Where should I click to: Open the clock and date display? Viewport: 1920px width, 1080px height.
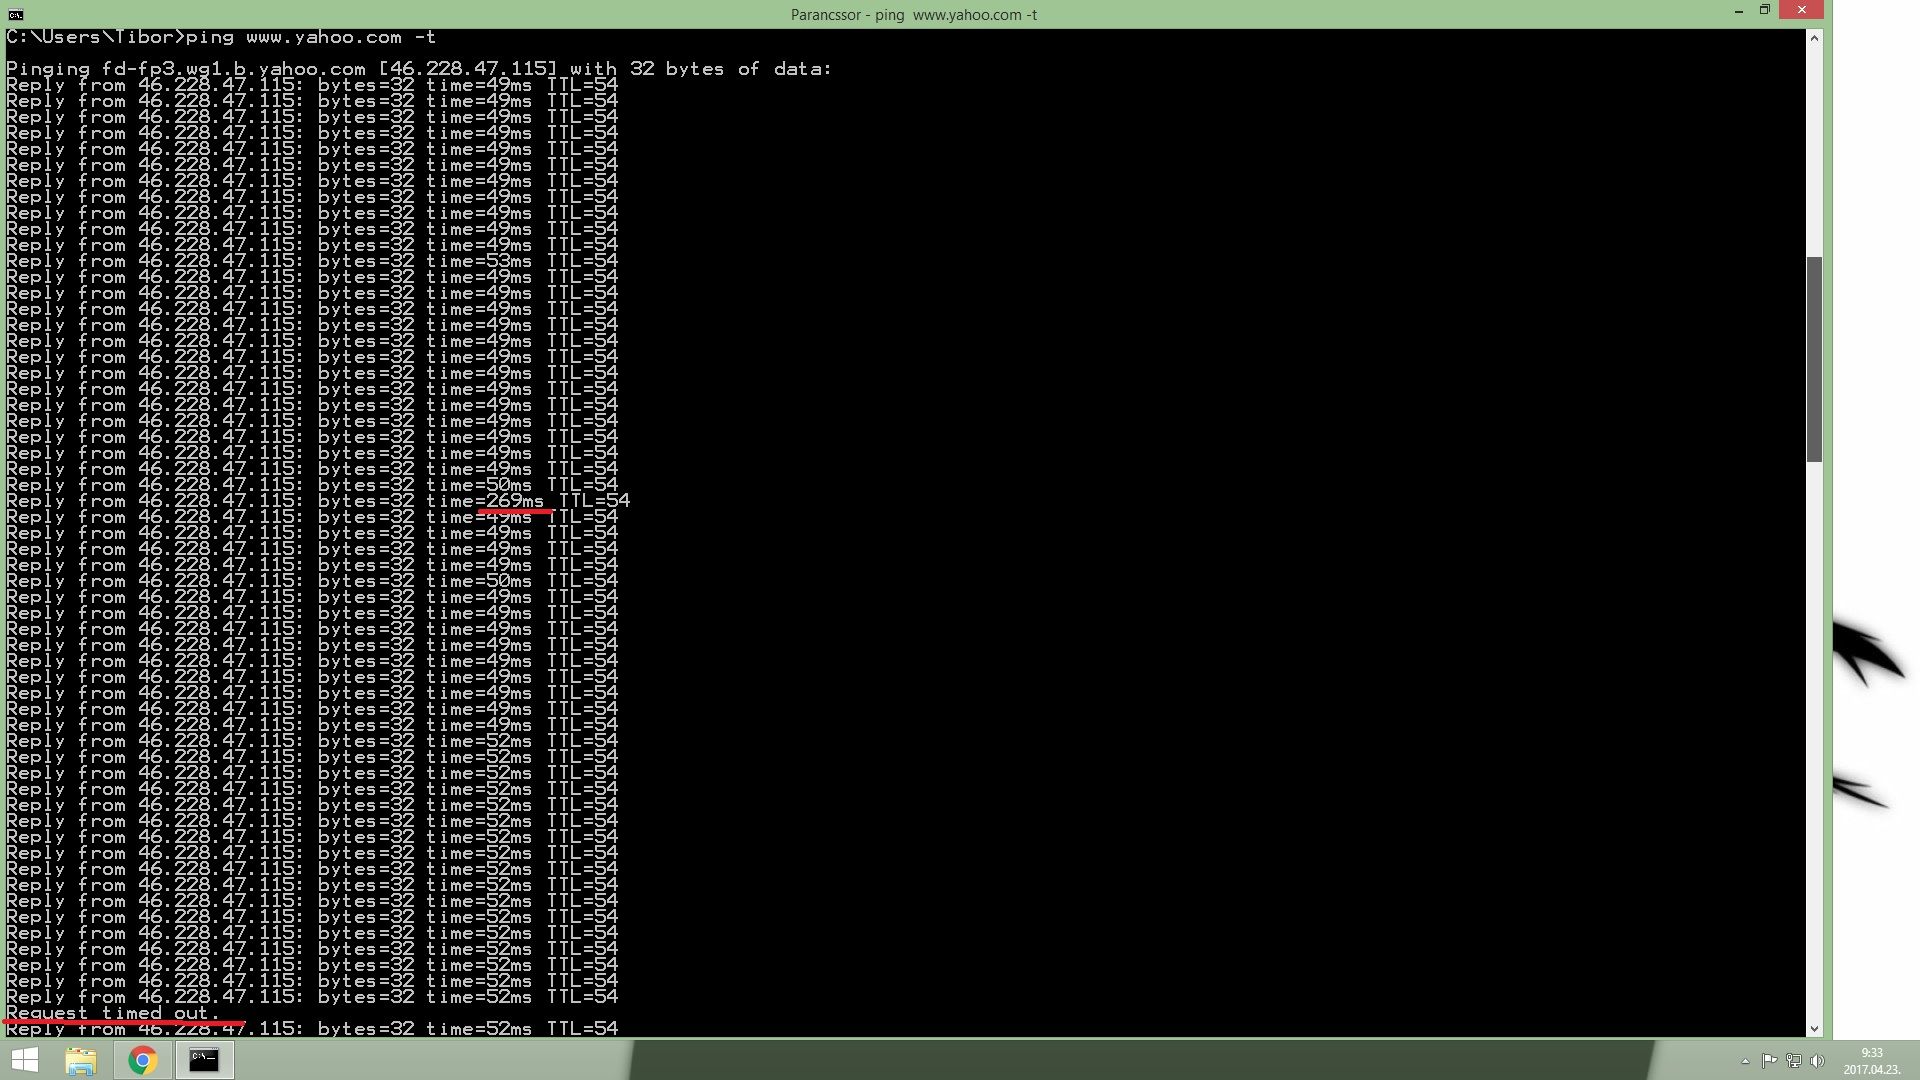pyautogui.click(x=1872, y=1061)
